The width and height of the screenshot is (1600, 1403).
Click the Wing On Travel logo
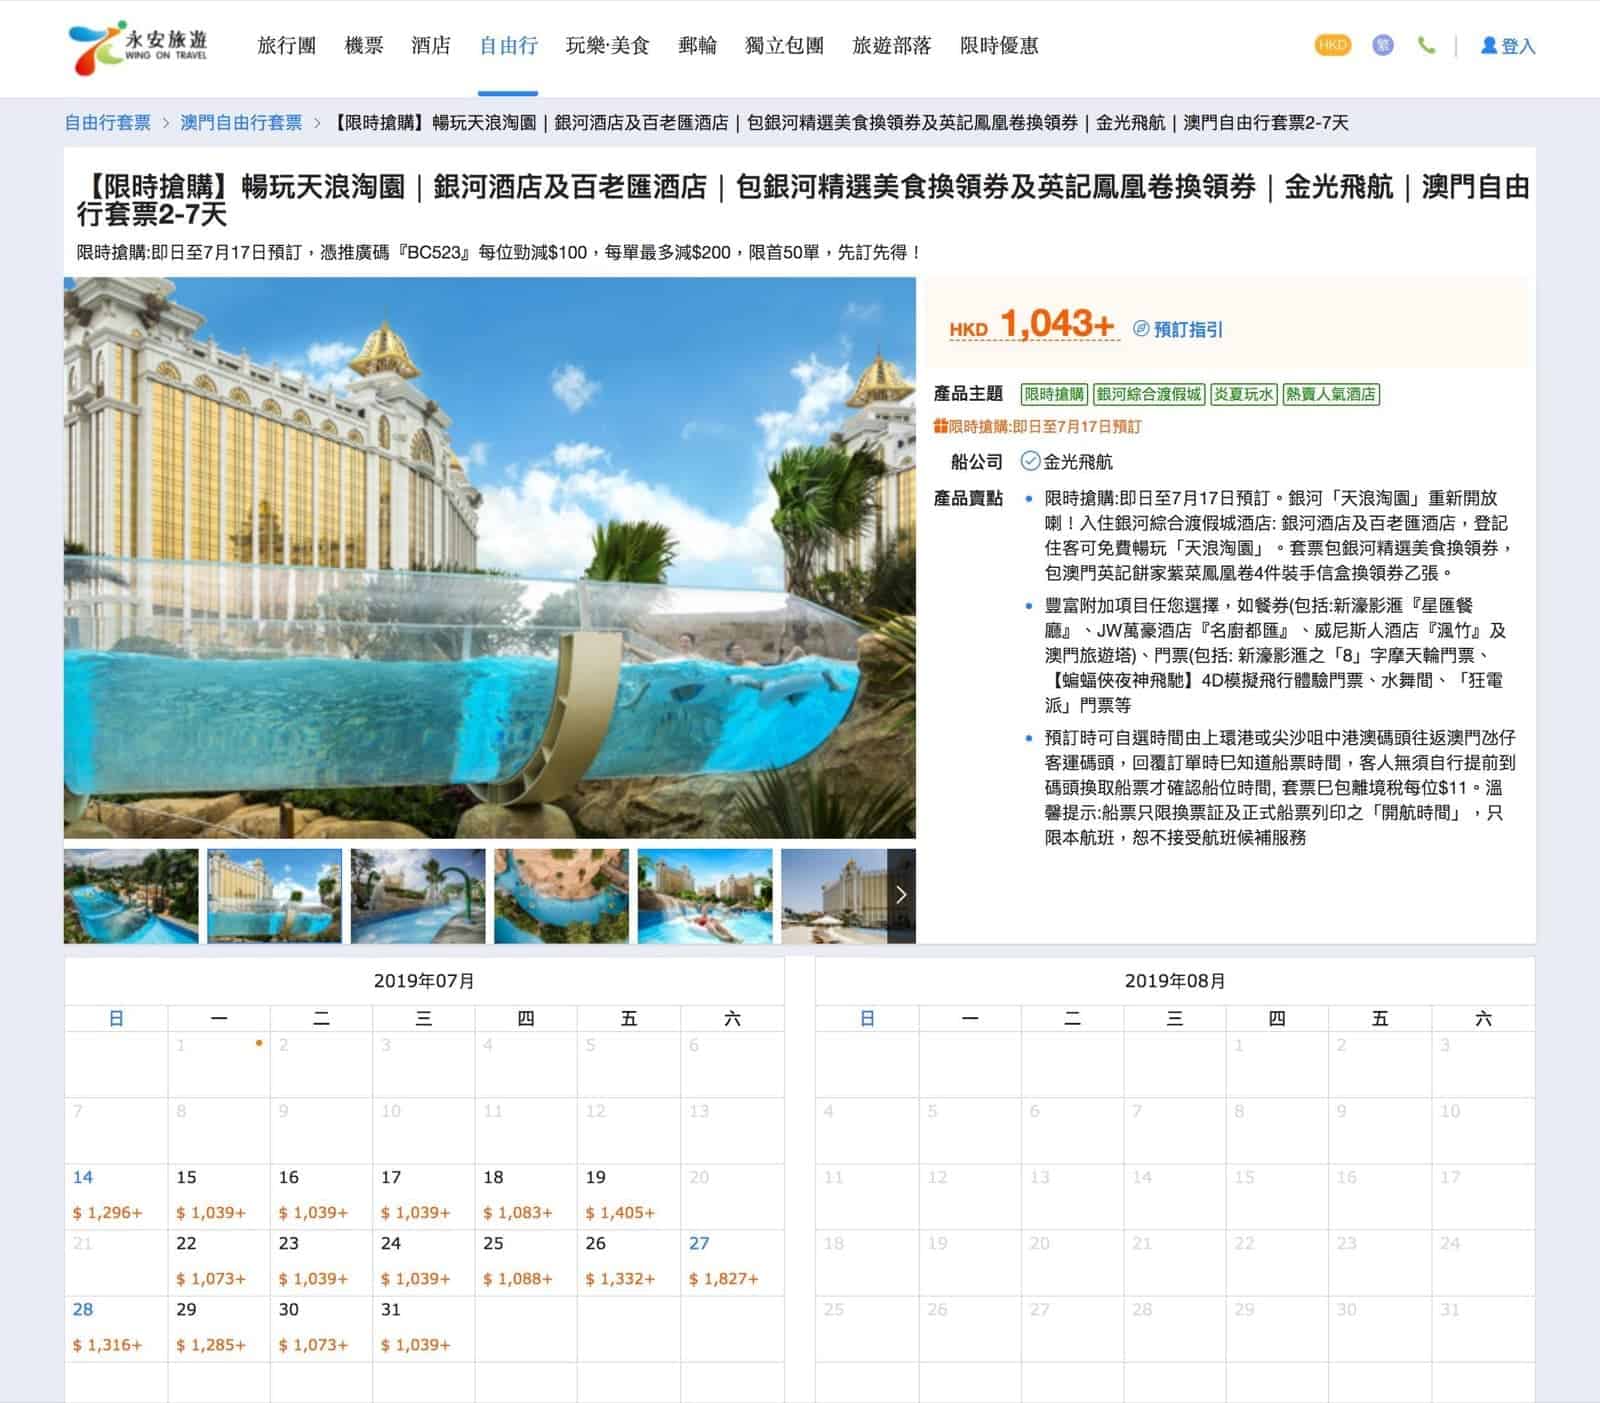click(138, 46)
